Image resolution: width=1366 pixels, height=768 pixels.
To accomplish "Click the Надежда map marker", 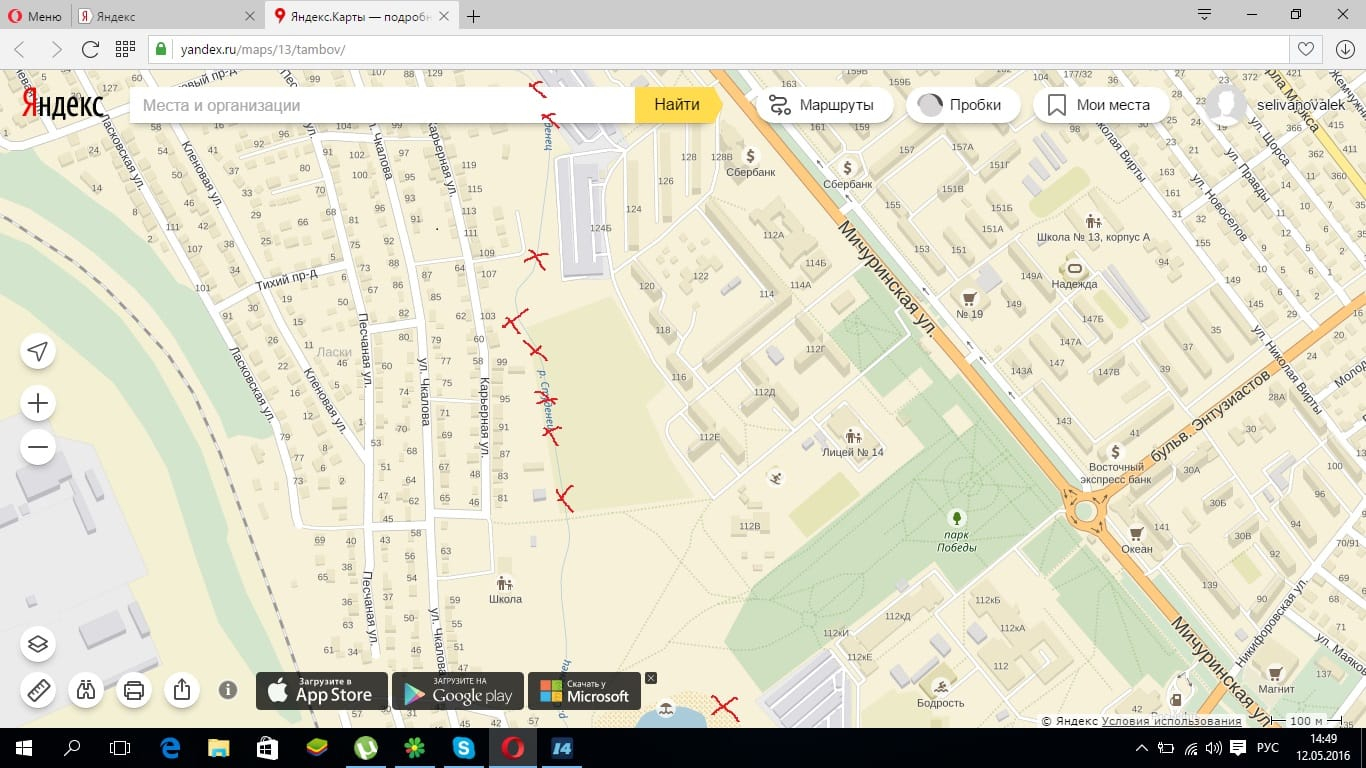I will 1075,268.
